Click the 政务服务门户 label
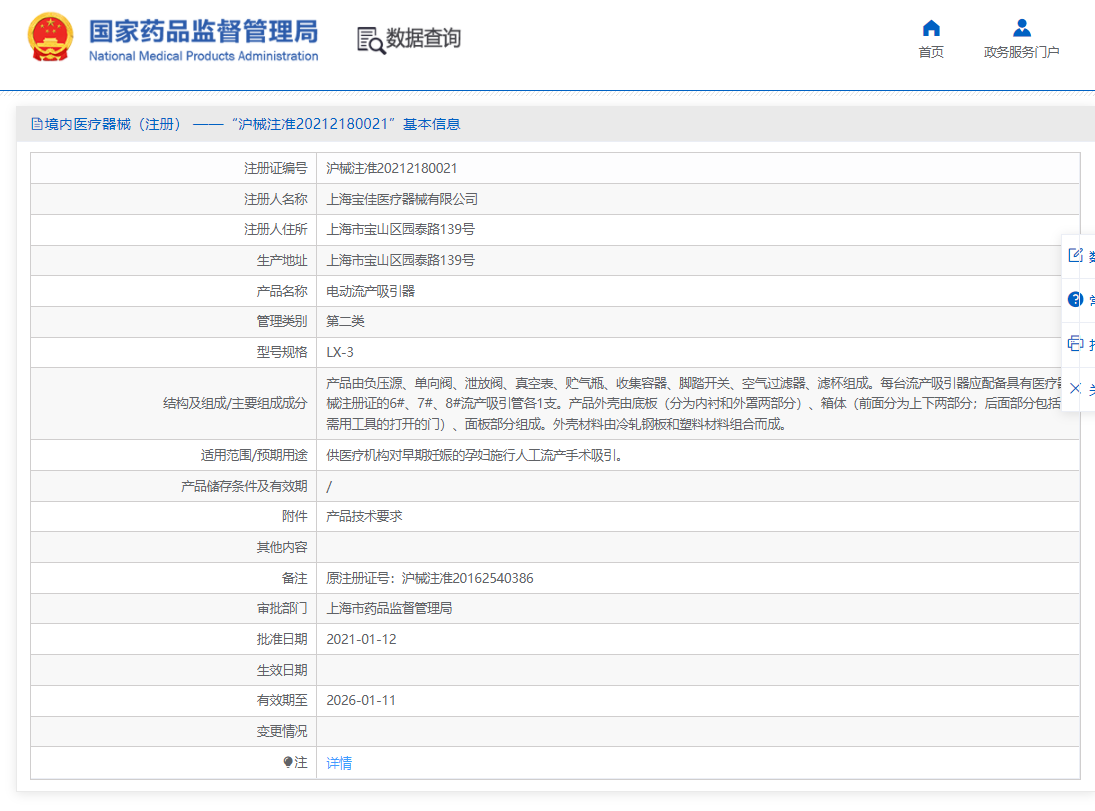This screenshot has width=1095, height=811. tap(1022, 52)
